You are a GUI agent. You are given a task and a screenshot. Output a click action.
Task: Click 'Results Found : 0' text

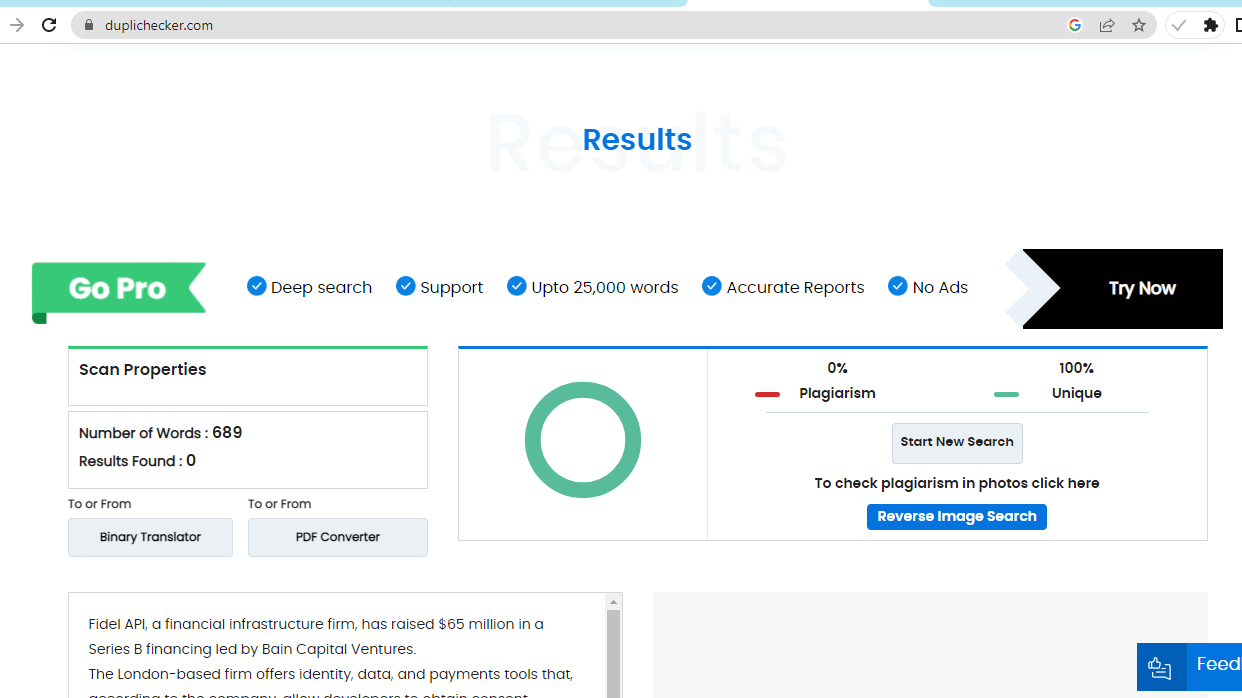coord(138,461)
